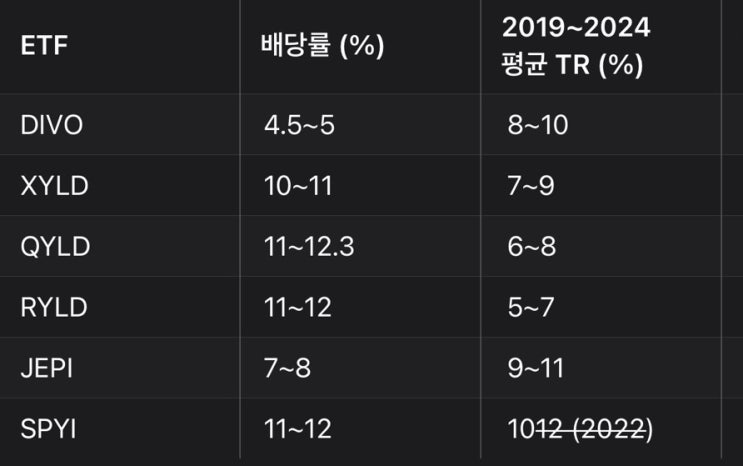Click the JEPI ticker cell

pyautogui.click(x=46, y=368)
